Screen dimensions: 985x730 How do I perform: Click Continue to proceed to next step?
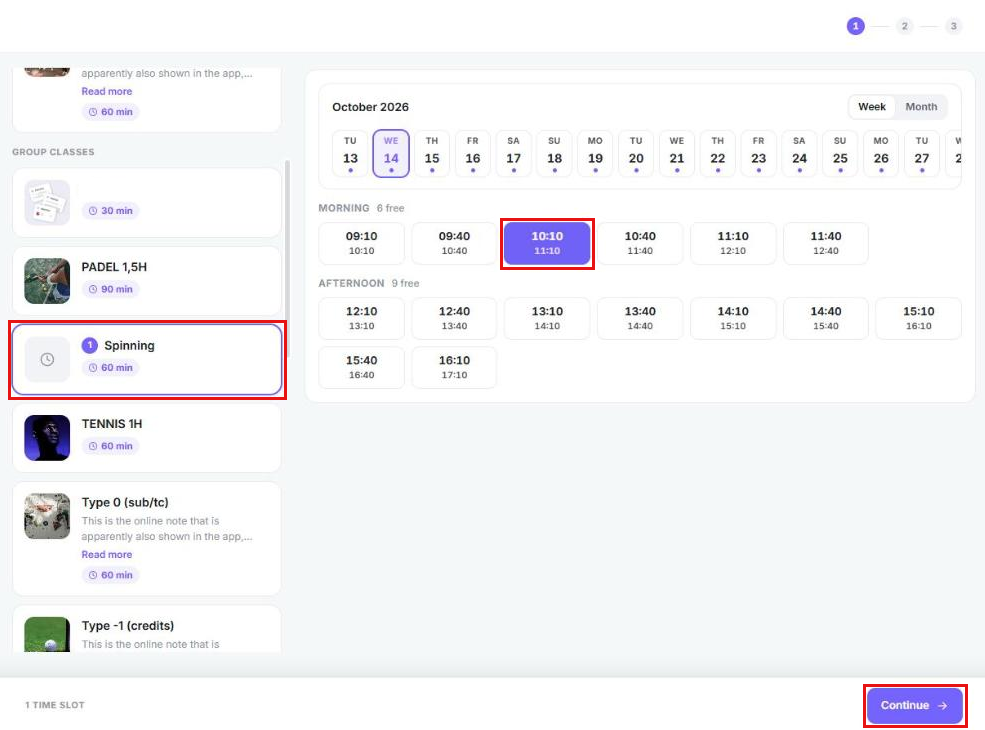coord(914,705)
